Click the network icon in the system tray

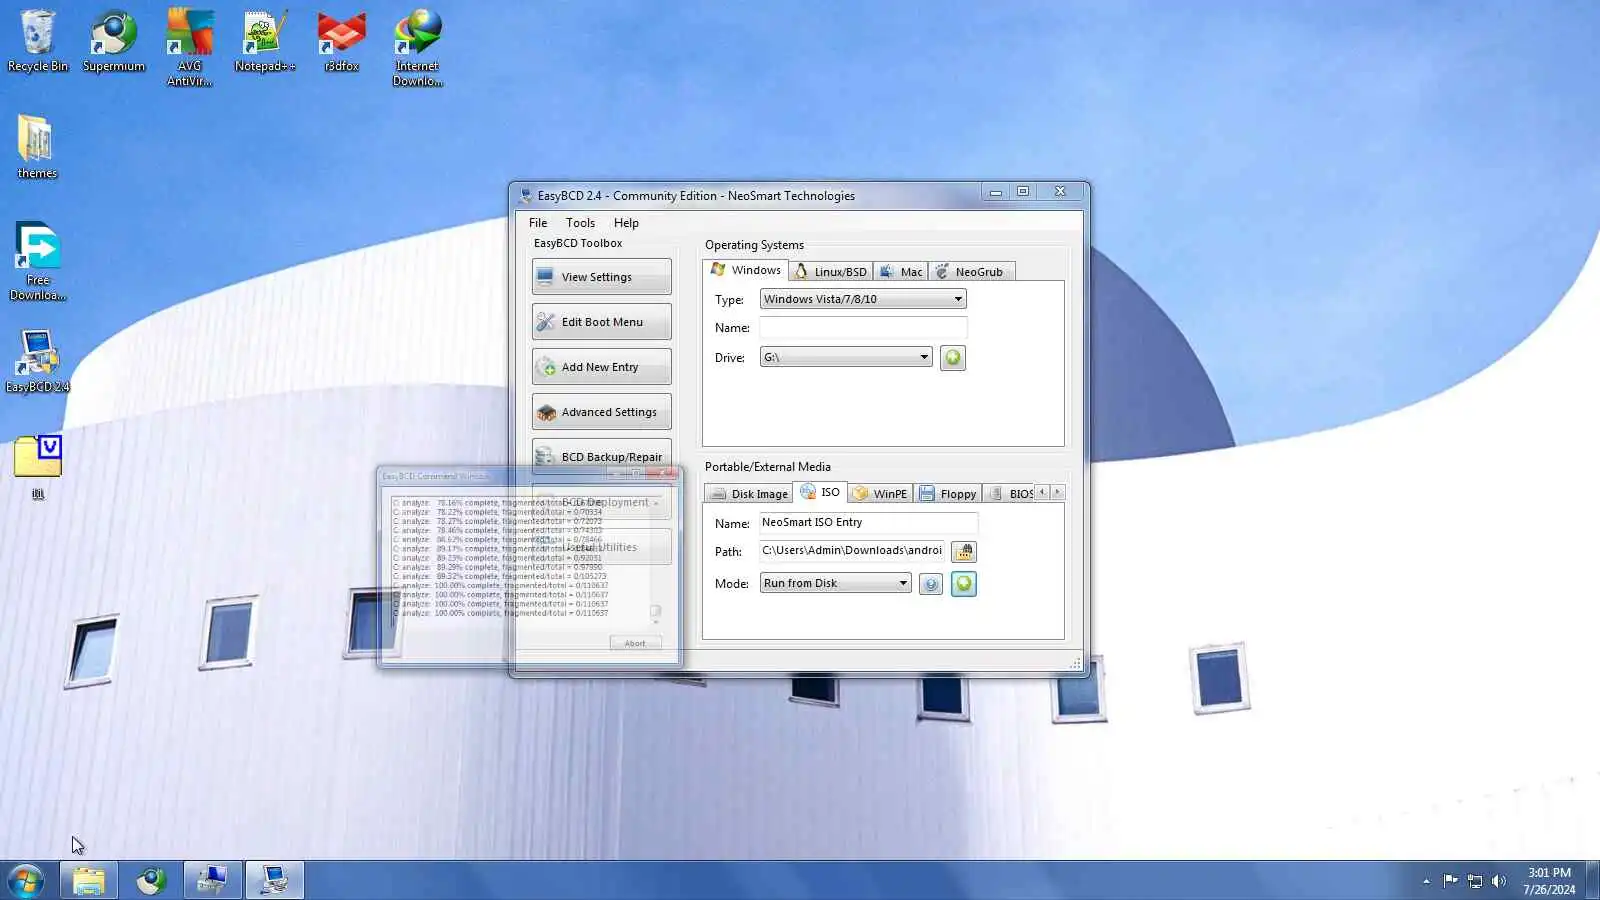pos(1474,881)
